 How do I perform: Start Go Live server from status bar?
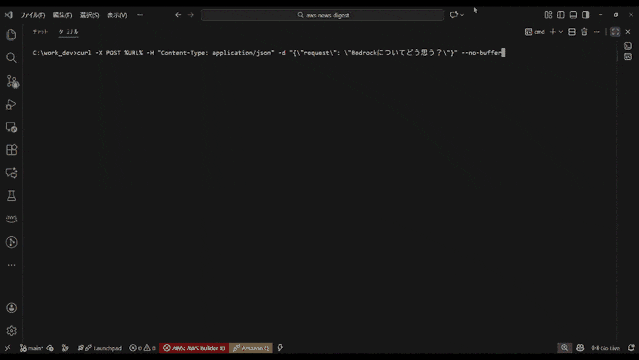coord(605,348)
